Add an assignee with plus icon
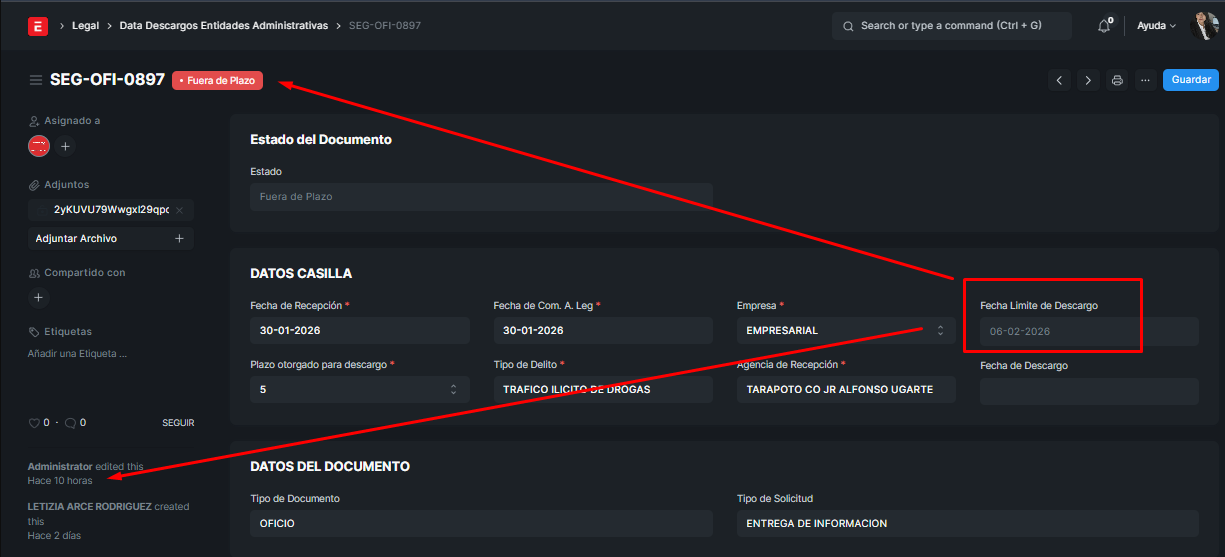Screen dimensions: 1225x557 (65, 146)
